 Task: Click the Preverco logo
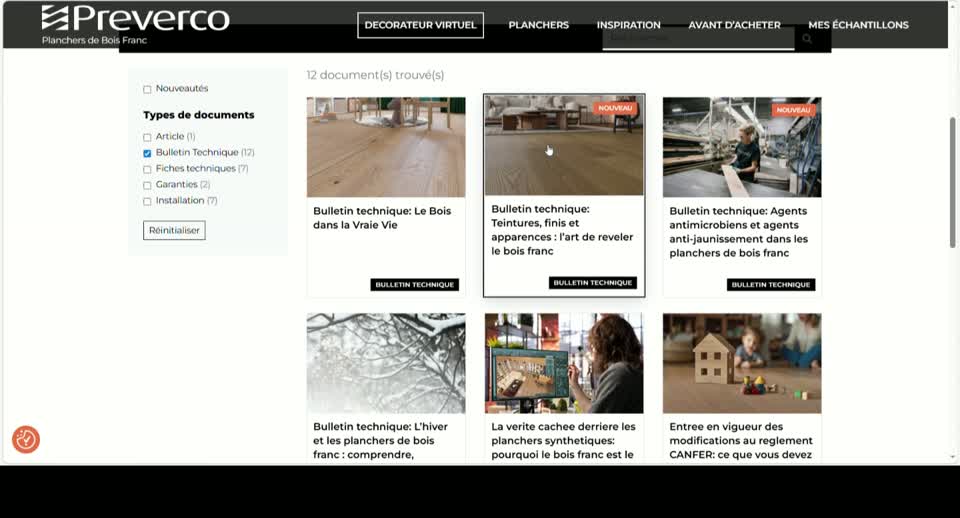point(135,25)
